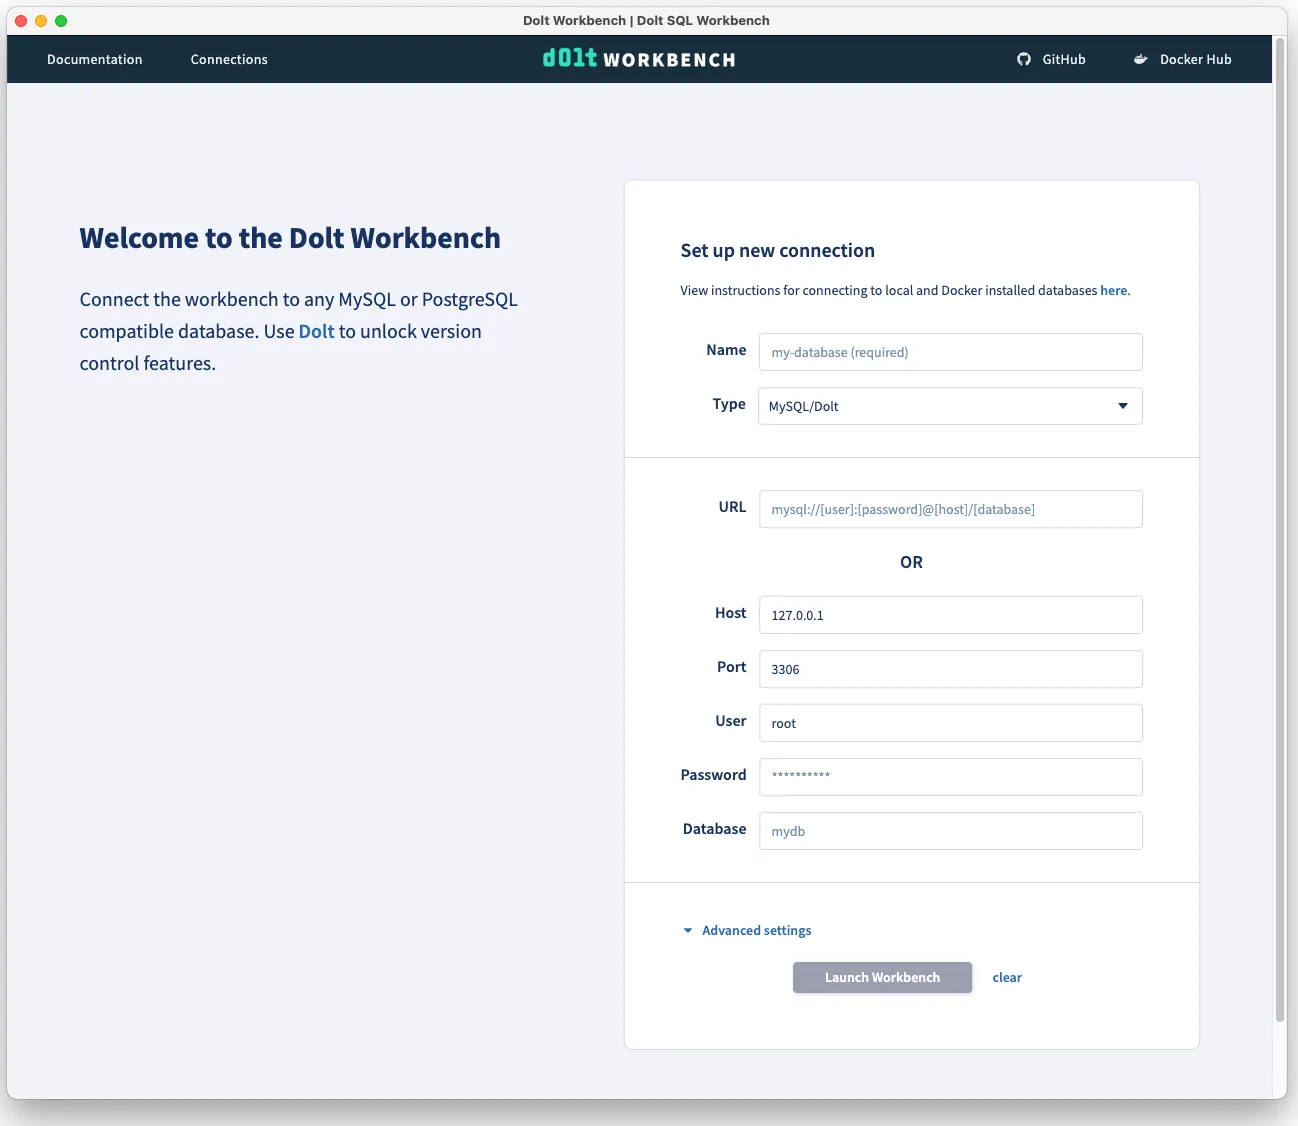Collapse Advanced settings using its chevron
Image resolution: width=1298 pixels, height=1126 pixels.
(x=687, y=930)
